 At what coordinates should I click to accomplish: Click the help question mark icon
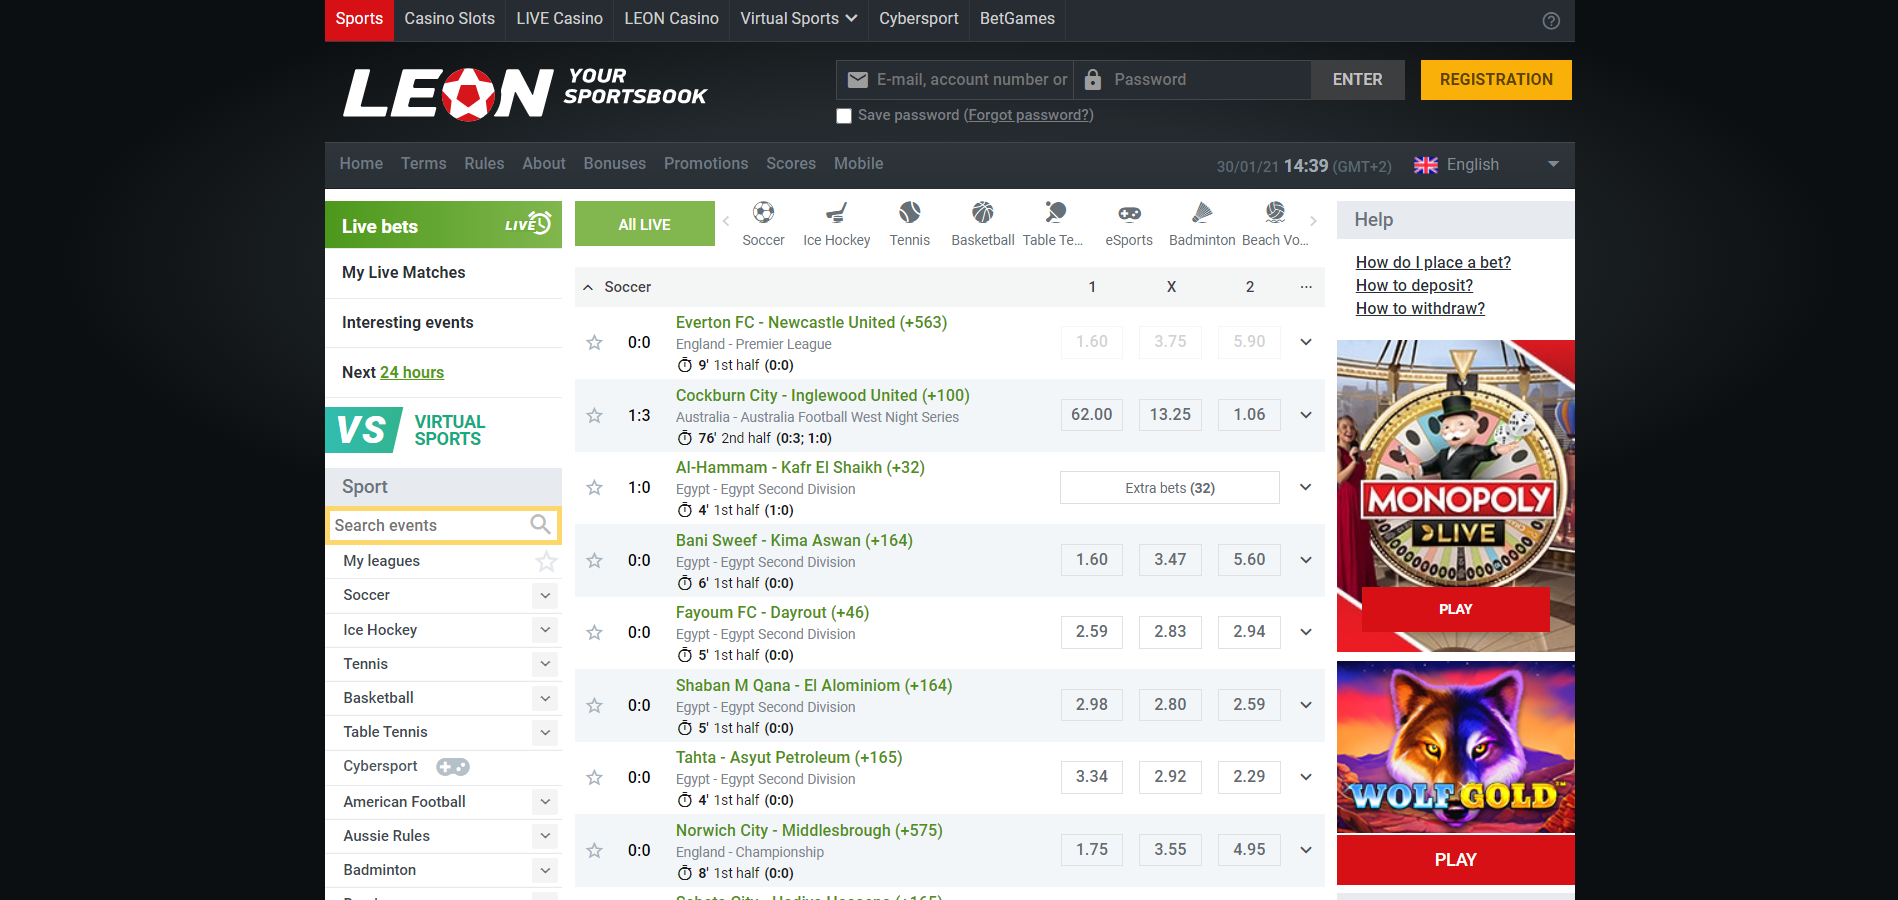(1551, 20)
